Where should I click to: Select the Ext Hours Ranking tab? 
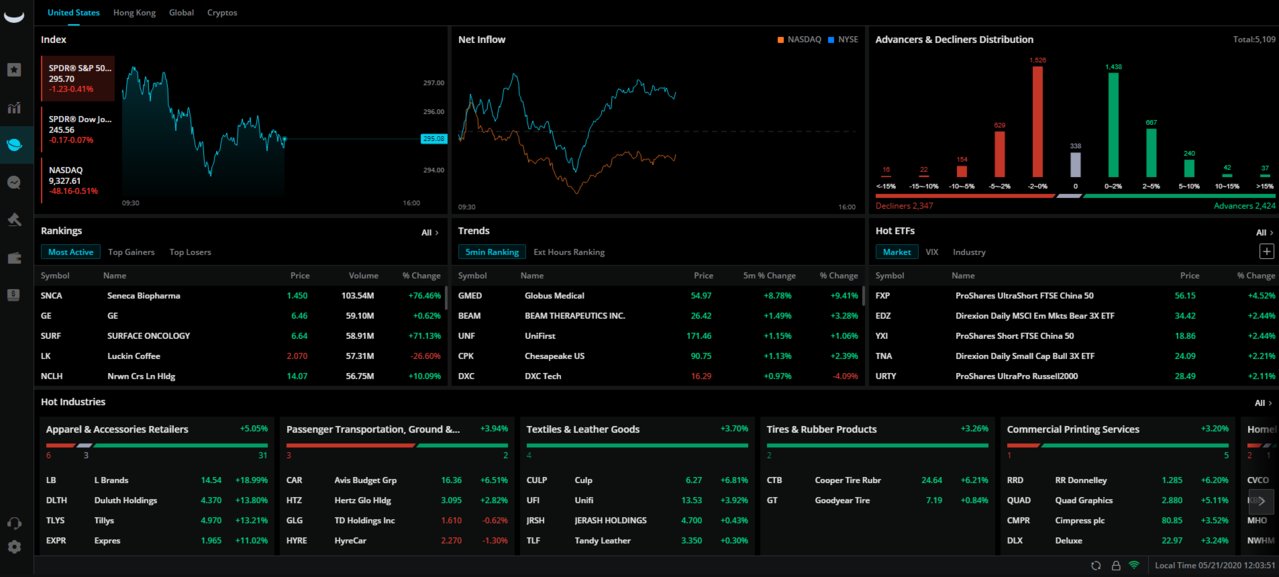pos(569,252)
